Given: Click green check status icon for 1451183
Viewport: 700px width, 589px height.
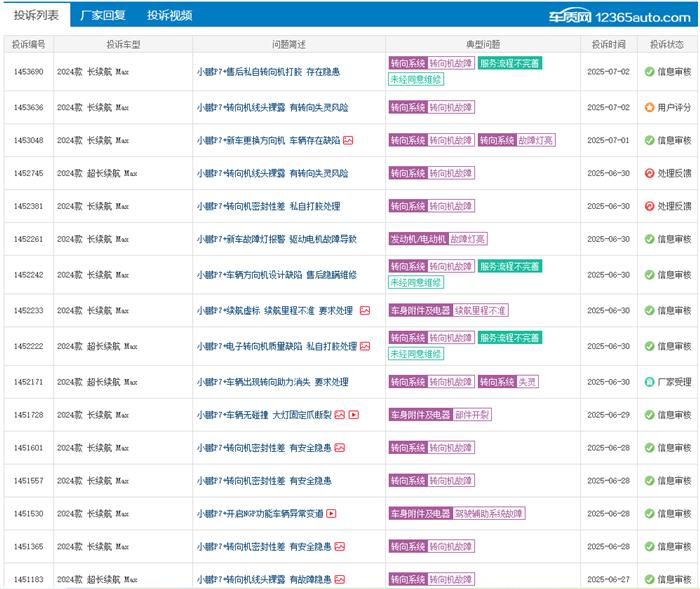Looking at the screenshot, I should pos(650,579).
